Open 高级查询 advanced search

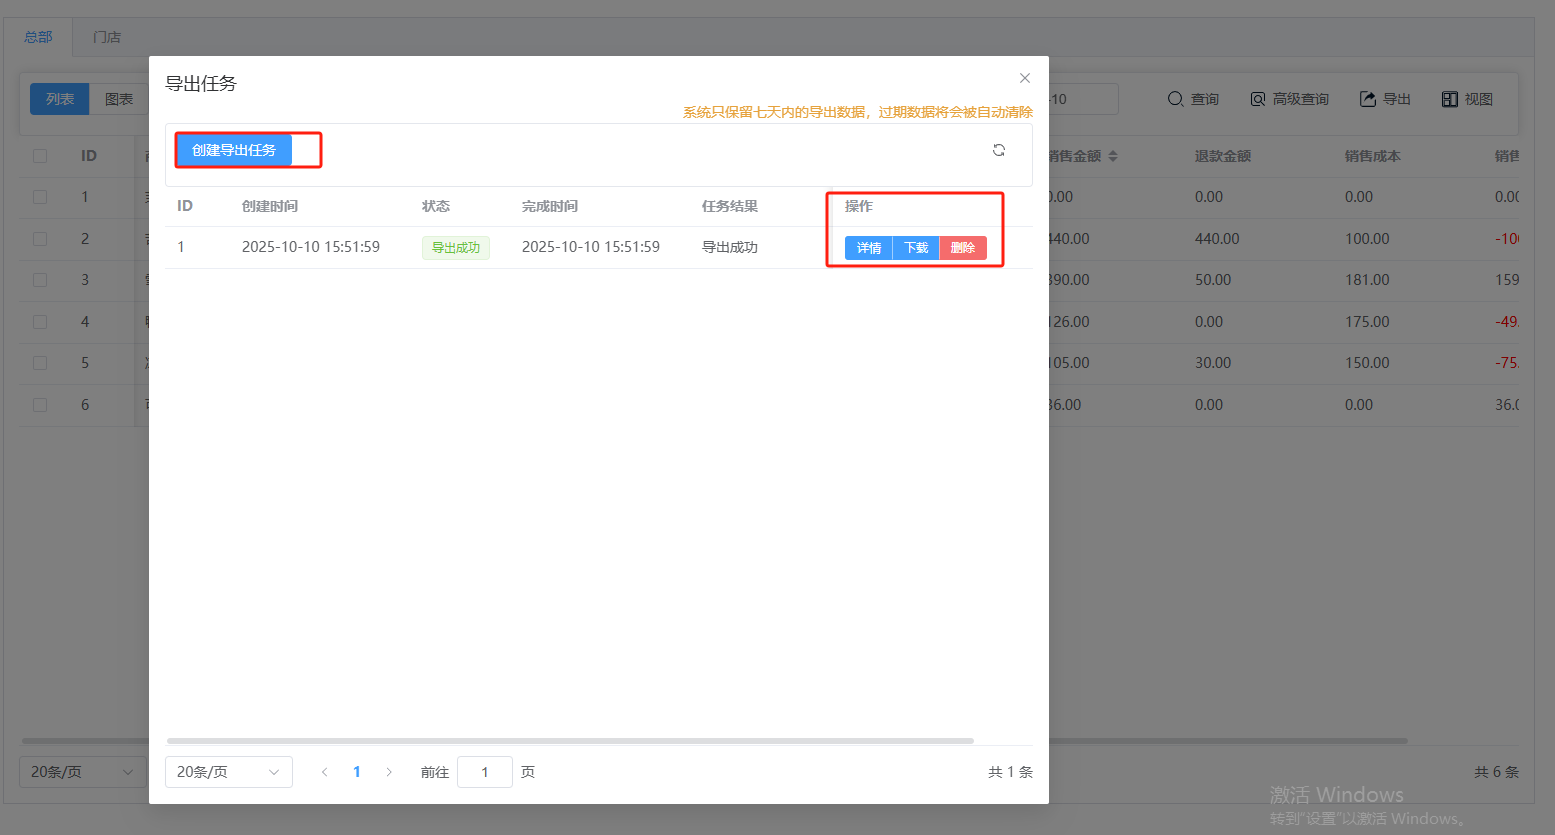1289,99
